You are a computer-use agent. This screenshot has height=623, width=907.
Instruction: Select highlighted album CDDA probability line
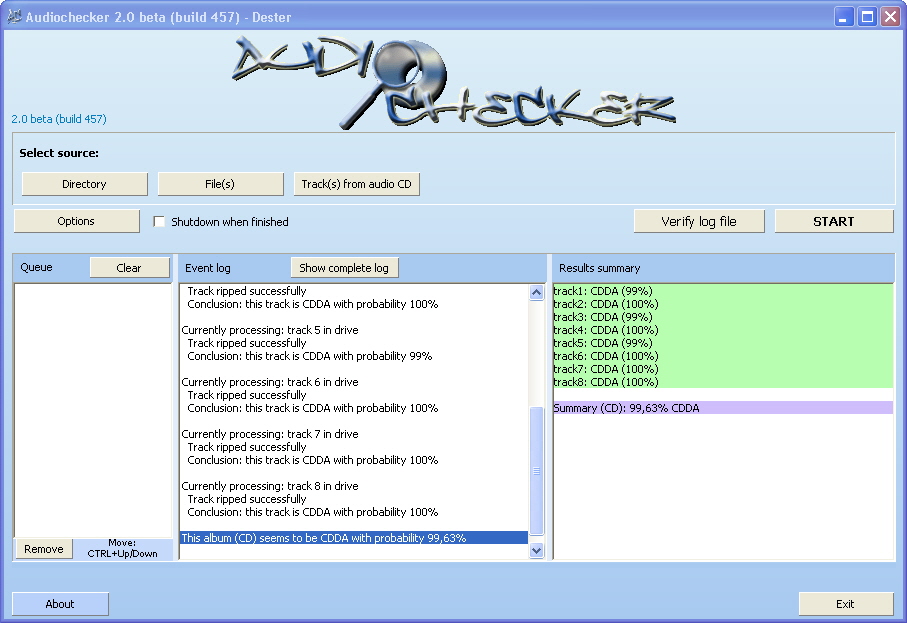point(353,538)
